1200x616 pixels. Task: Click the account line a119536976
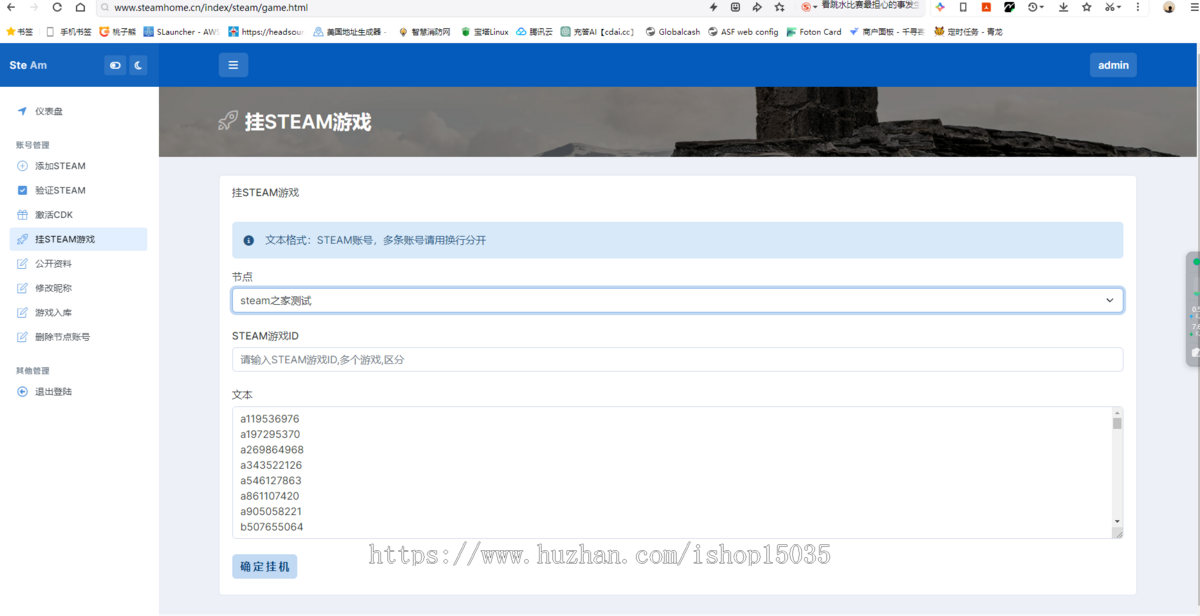[270, 419]
